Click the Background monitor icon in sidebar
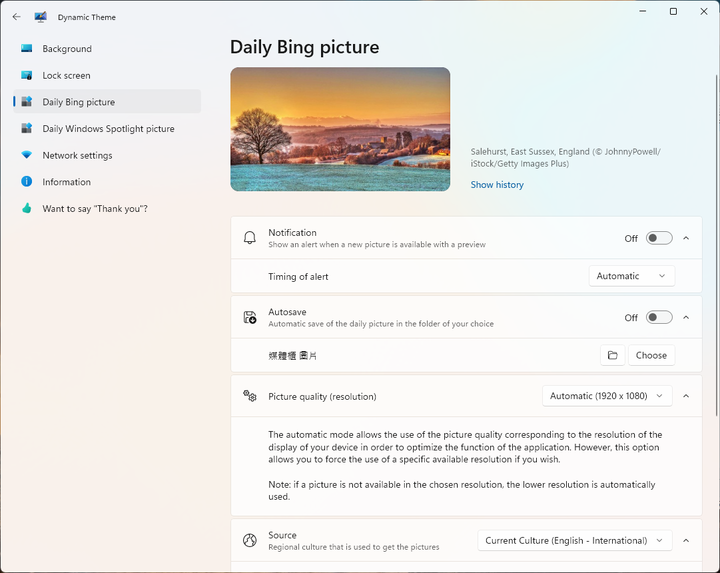 (27, 48)
